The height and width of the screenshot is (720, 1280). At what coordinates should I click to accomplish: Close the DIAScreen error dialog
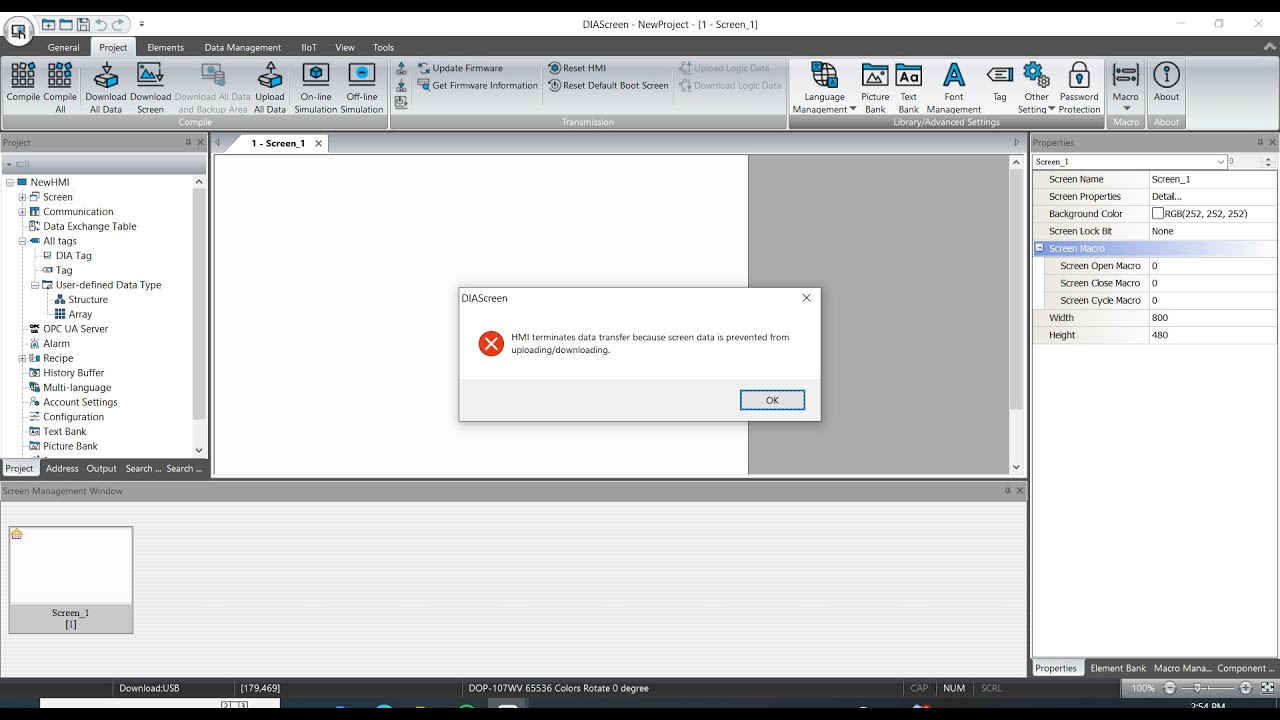(x=806, y=298)
